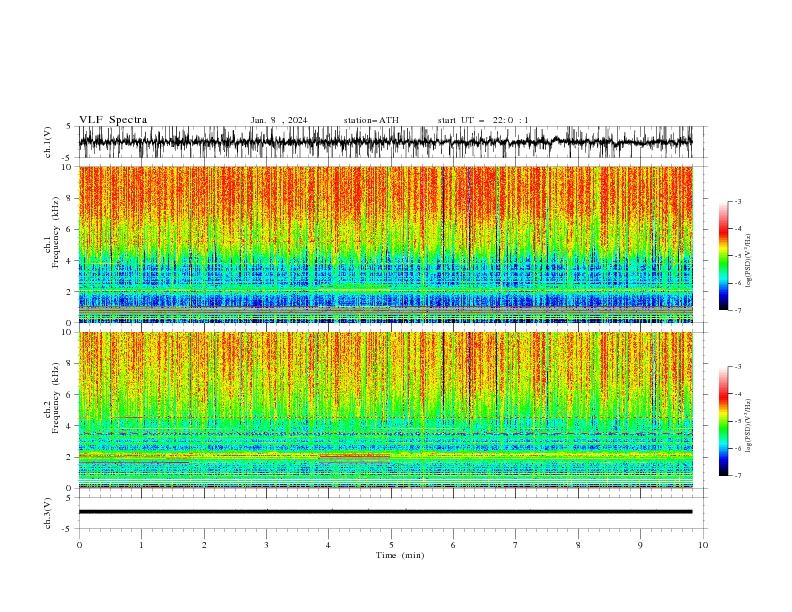Click tick label "5" on the Time axis
Image resolution: width=792 pixels, height=612 pixels.
coord(391,545)
